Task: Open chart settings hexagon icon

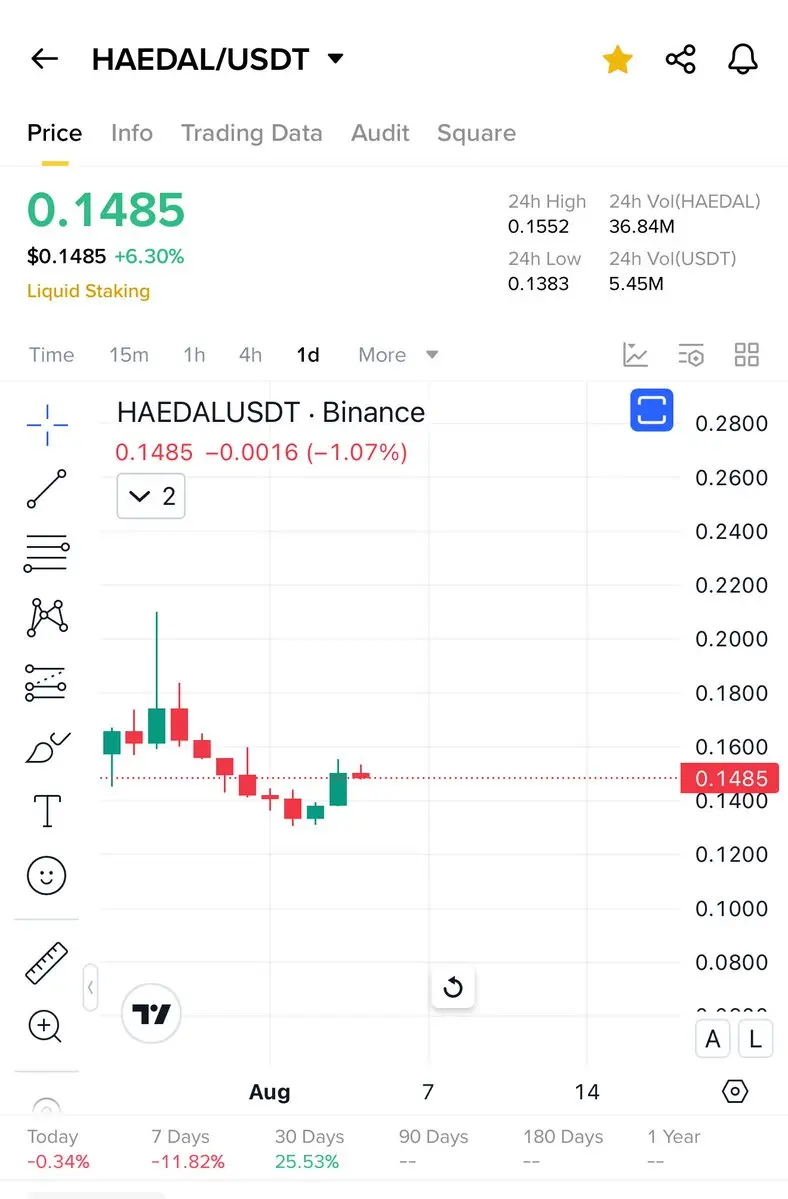Action: coord(734,1092)
